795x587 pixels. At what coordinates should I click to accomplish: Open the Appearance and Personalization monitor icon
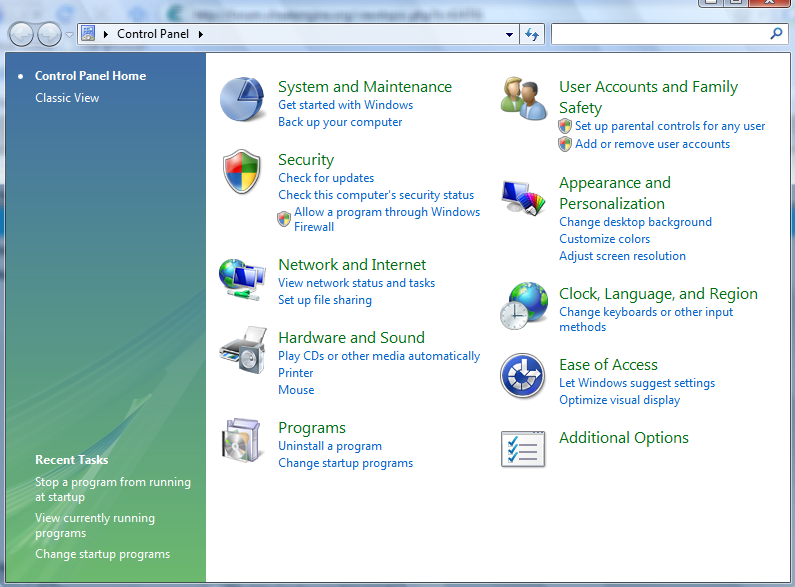[x=523, y=197]
